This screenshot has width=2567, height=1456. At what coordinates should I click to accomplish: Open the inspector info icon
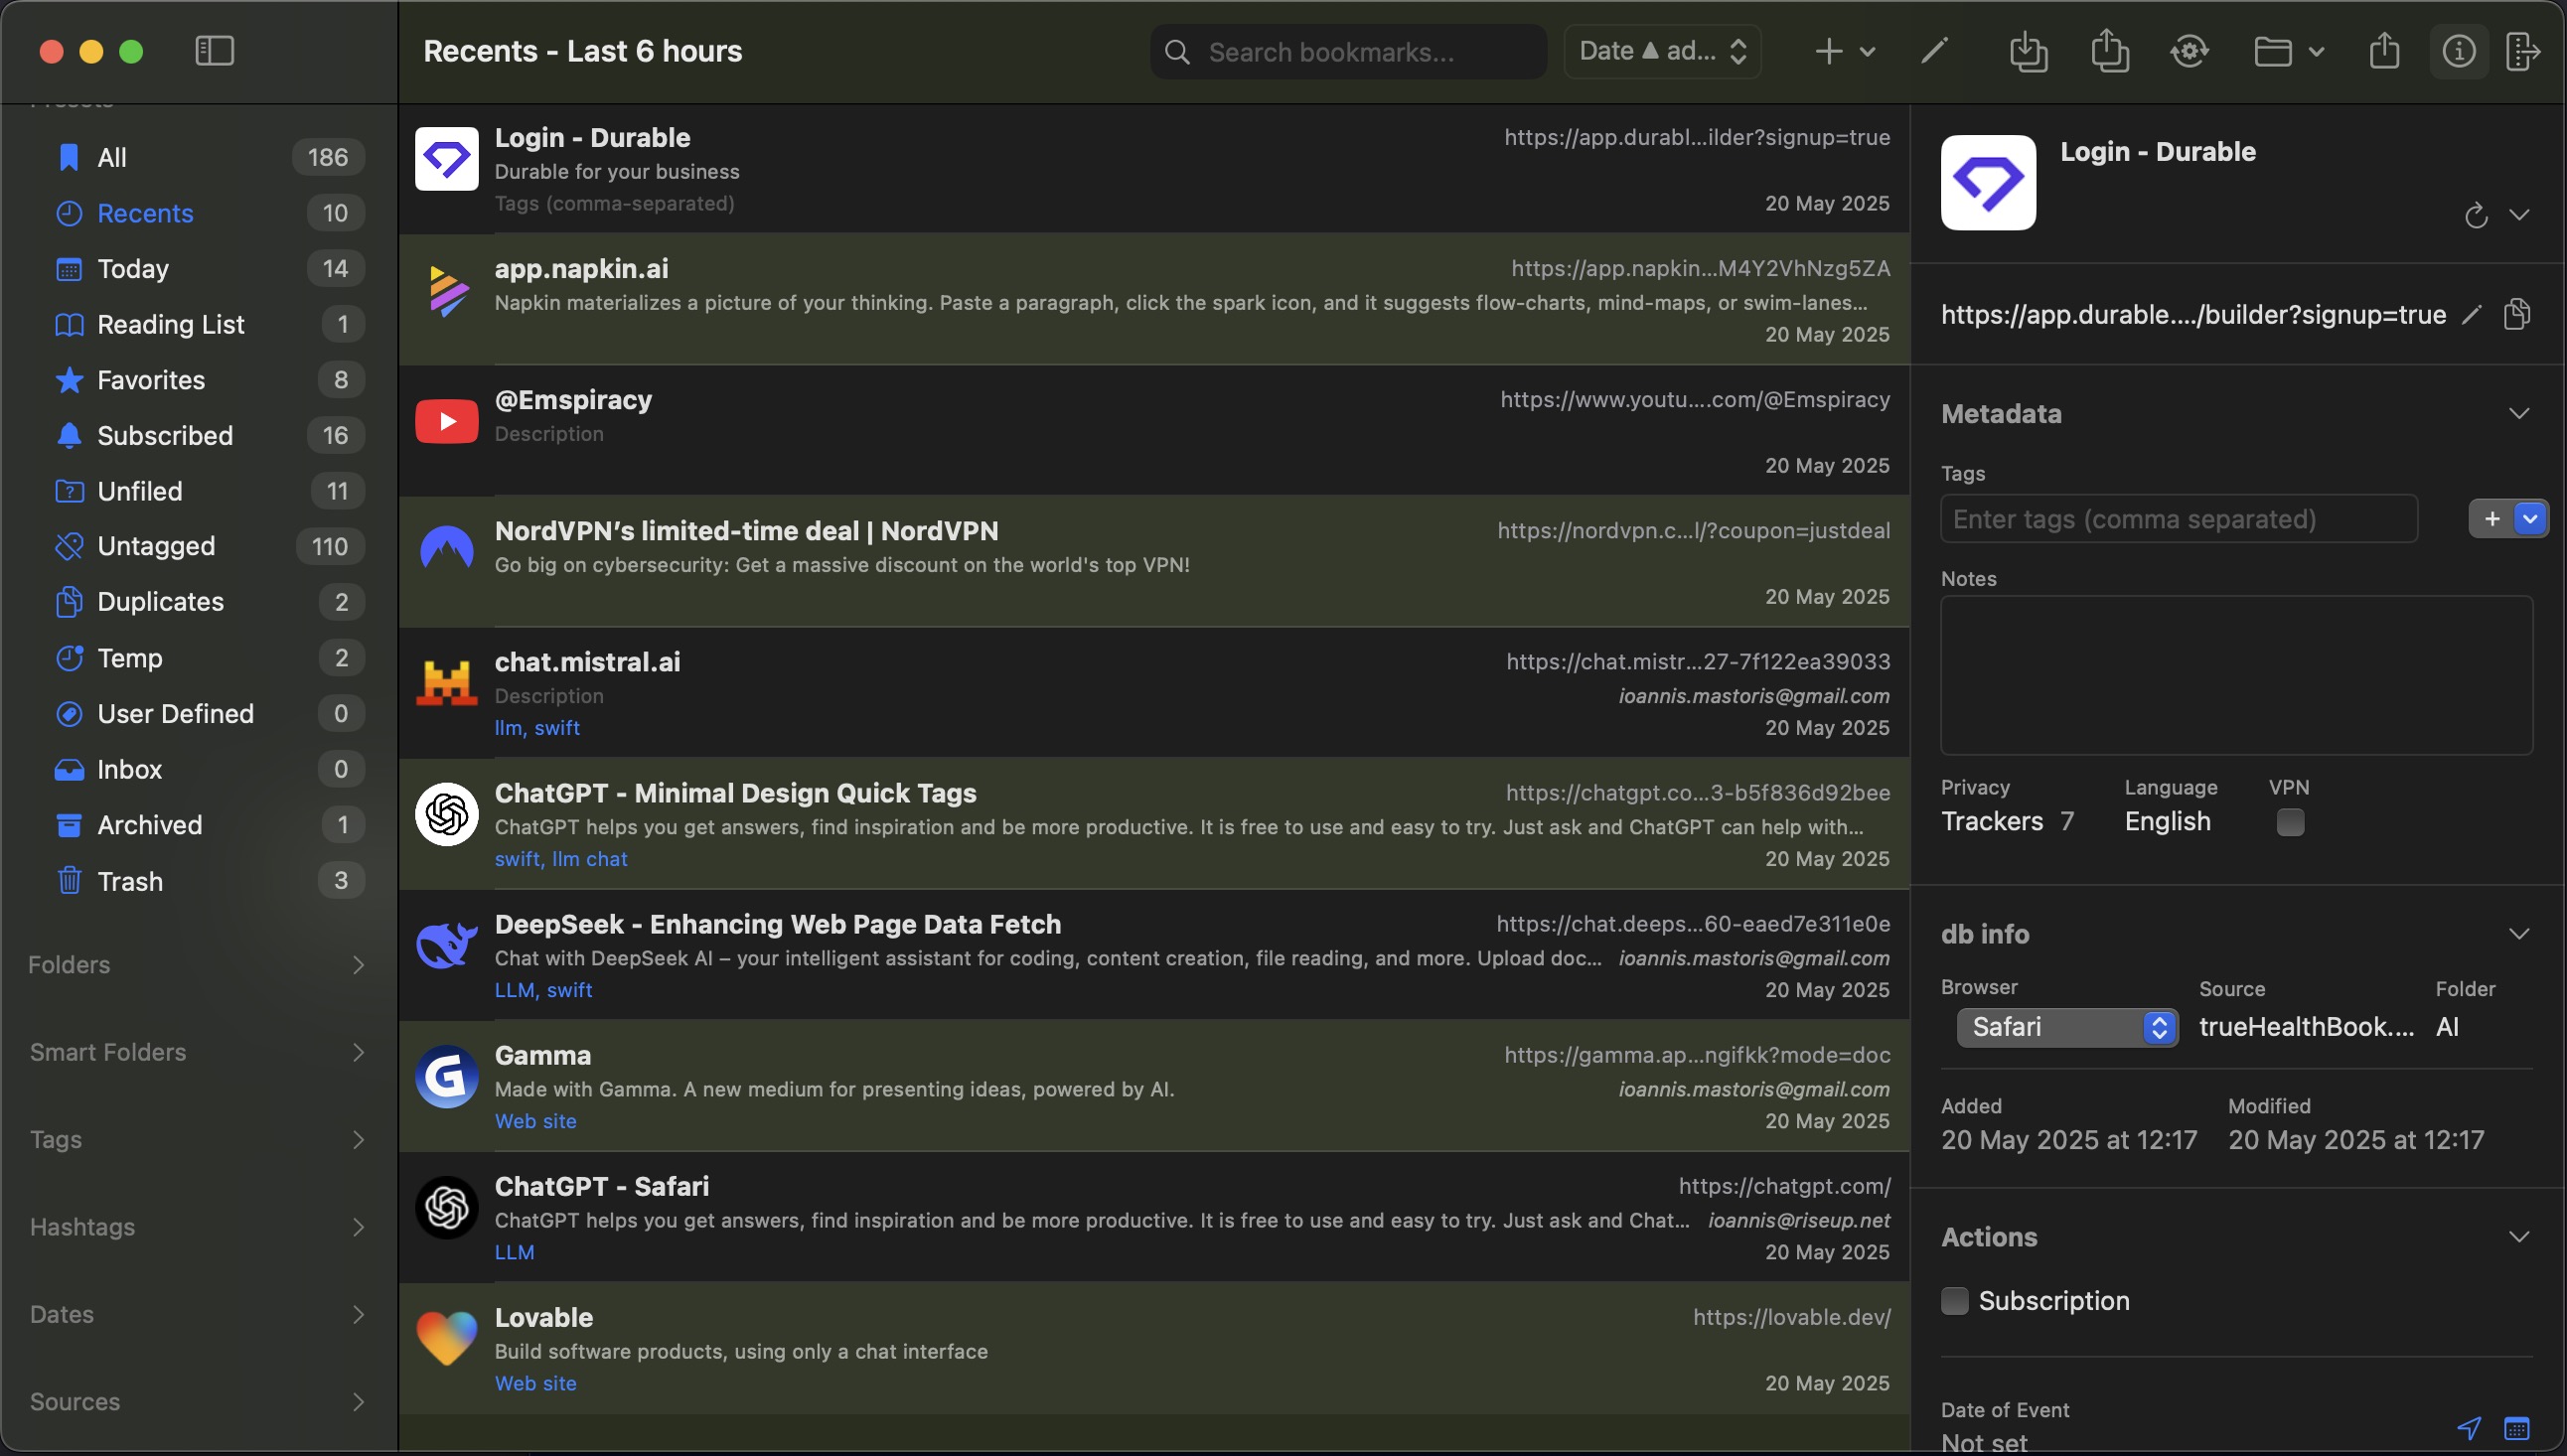(x=2458, y=51)
